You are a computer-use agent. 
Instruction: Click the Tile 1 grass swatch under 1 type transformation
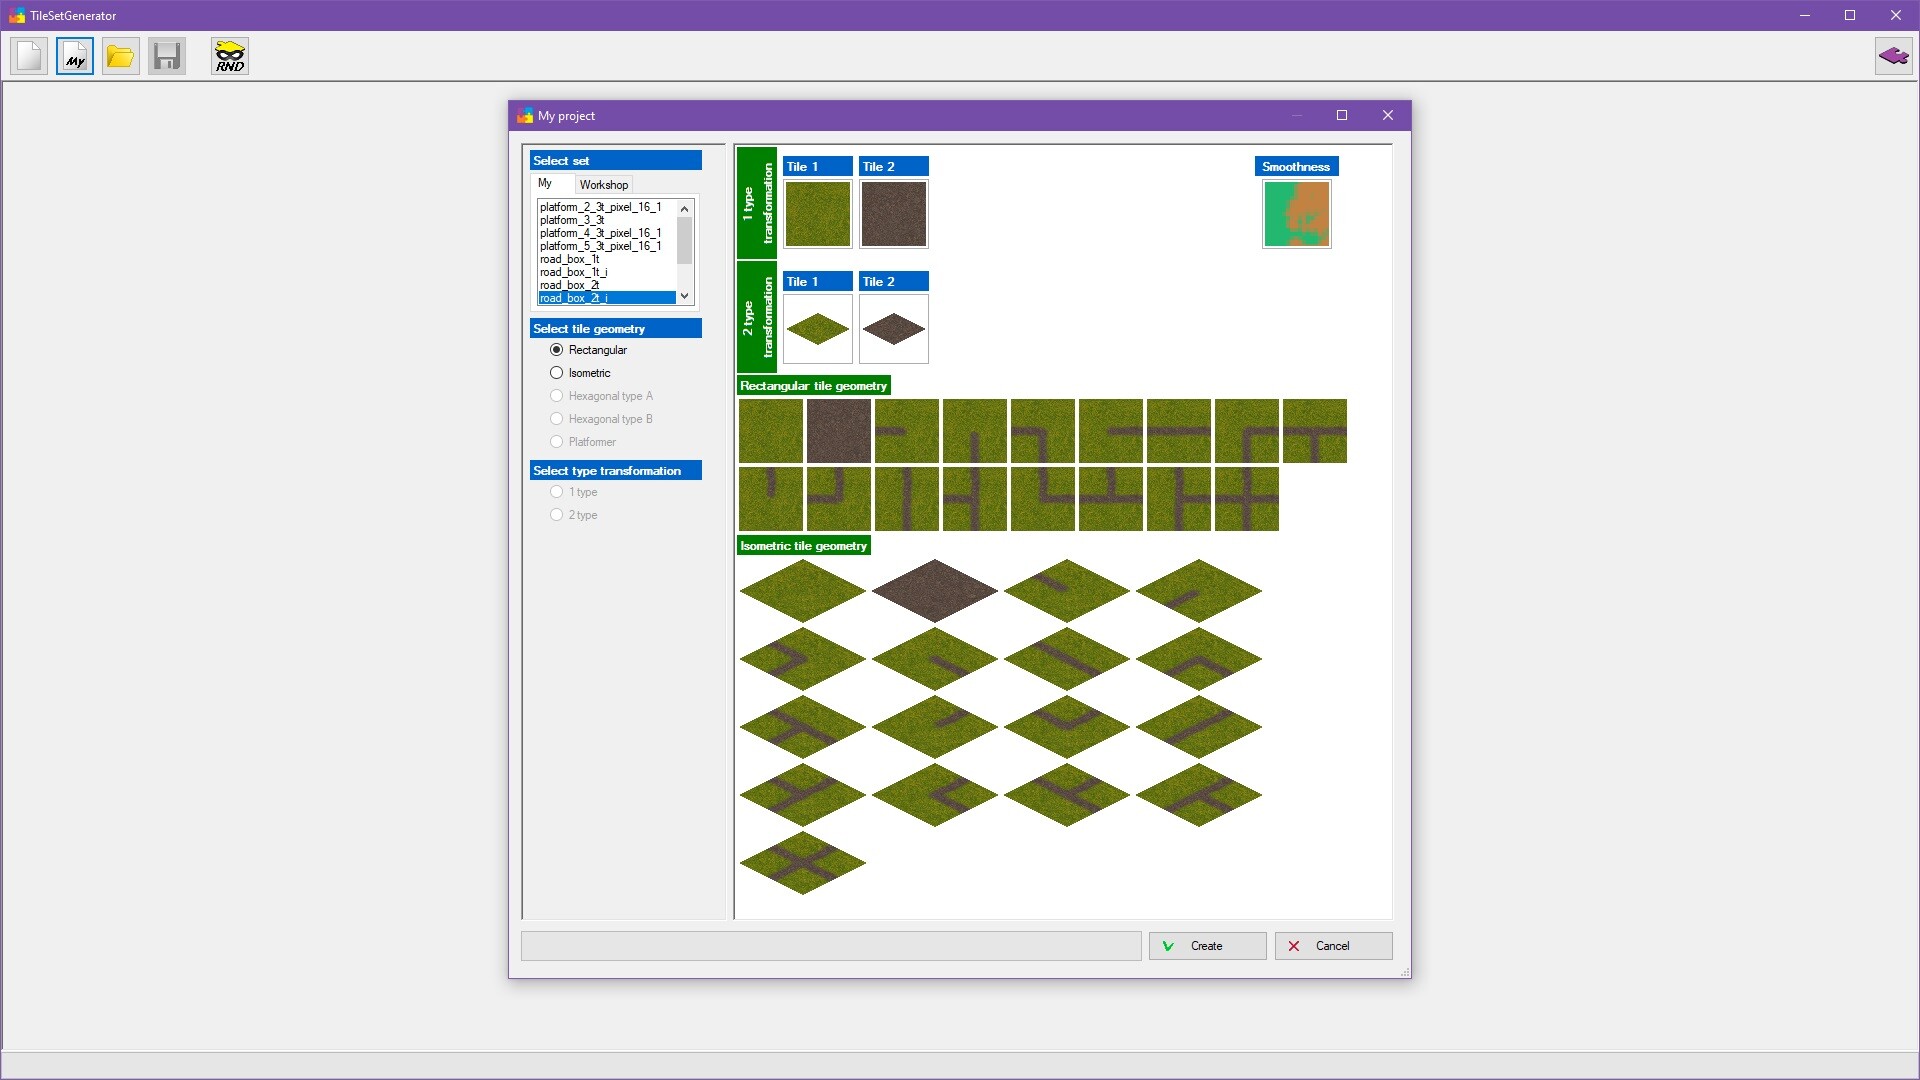(817, 214)
